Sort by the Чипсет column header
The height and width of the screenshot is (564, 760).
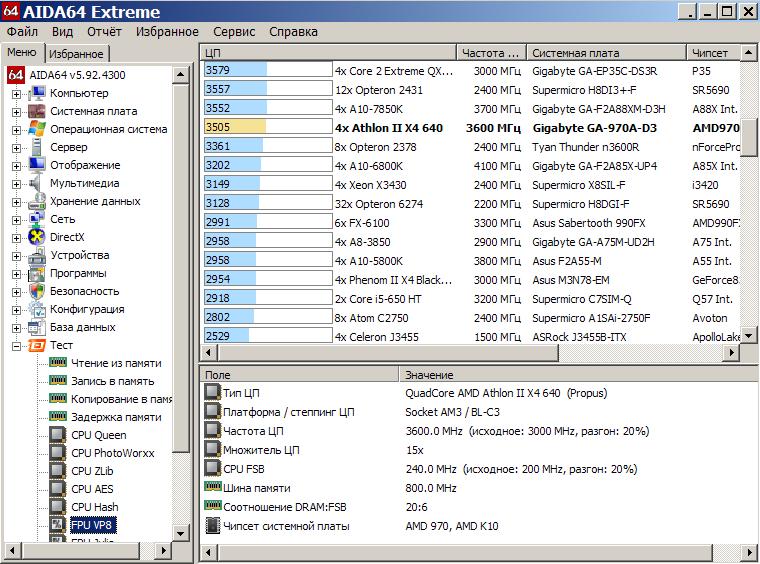coord(713,53)
